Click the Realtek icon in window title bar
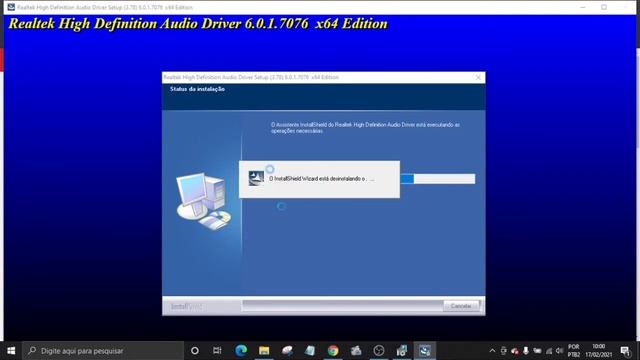Image resolution: width=640 pixels, height=360 pixels. [11, 7]
